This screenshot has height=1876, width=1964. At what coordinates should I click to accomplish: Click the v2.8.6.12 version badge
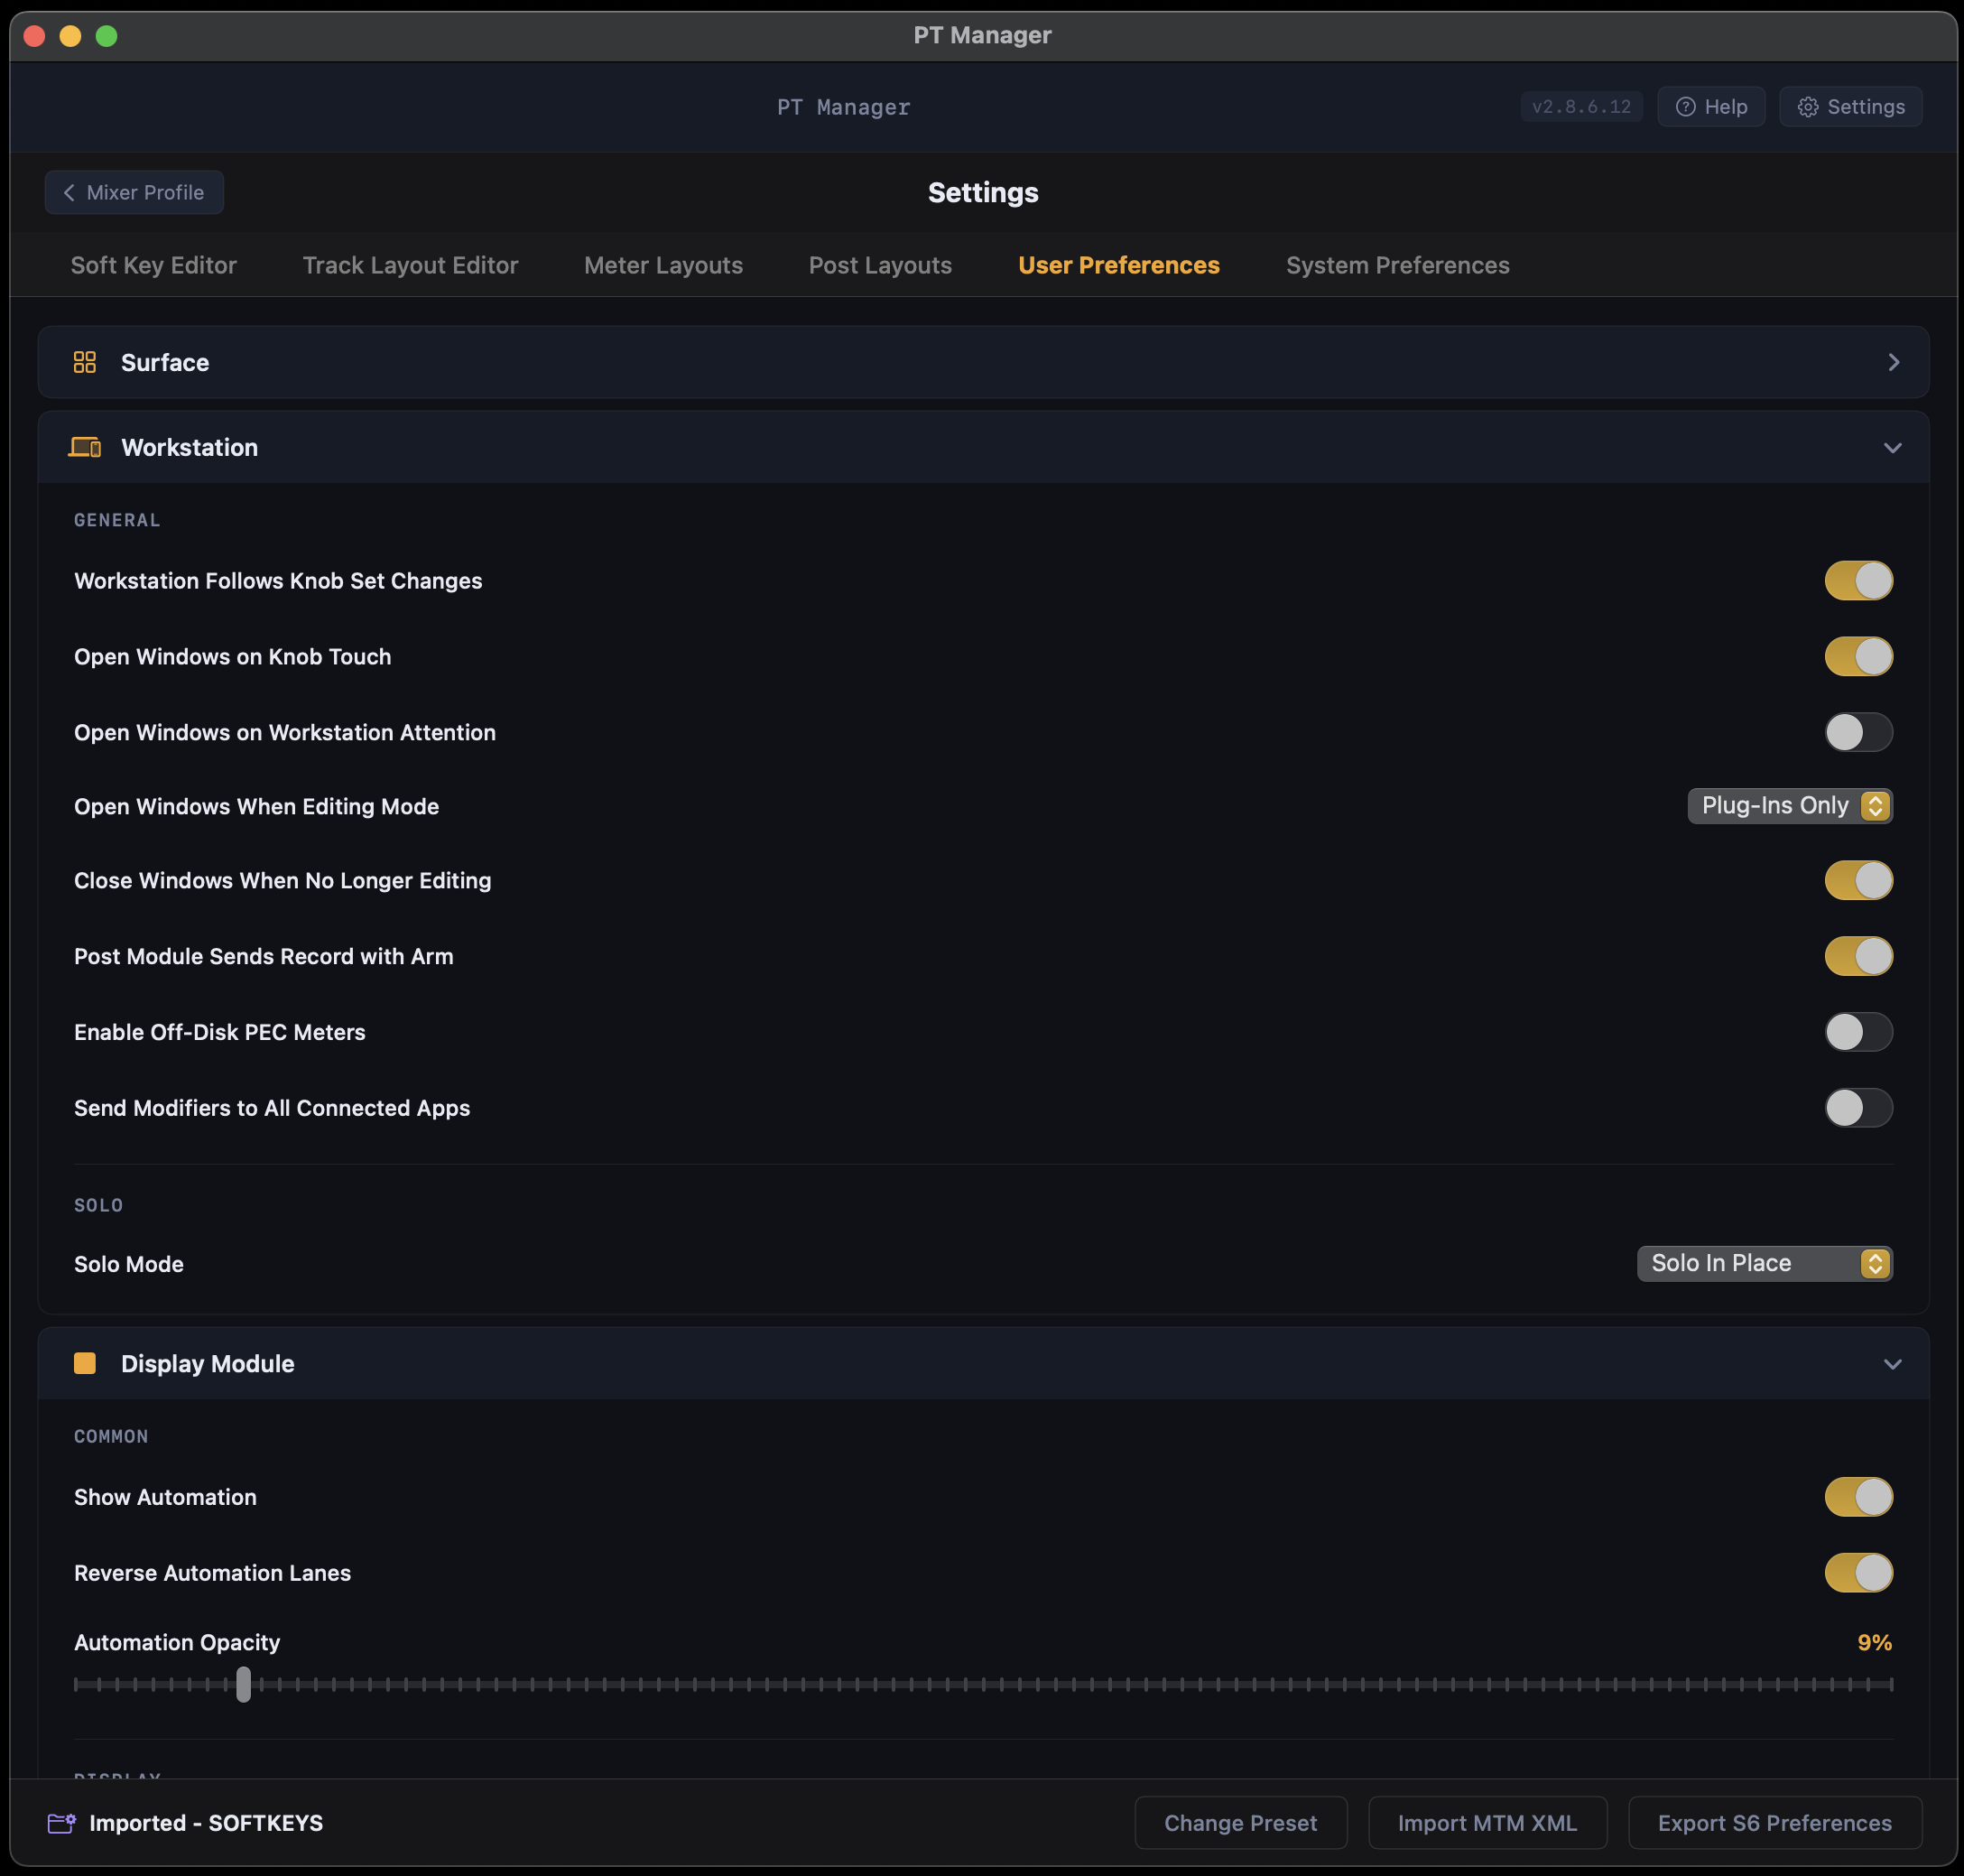point(1582,107)
